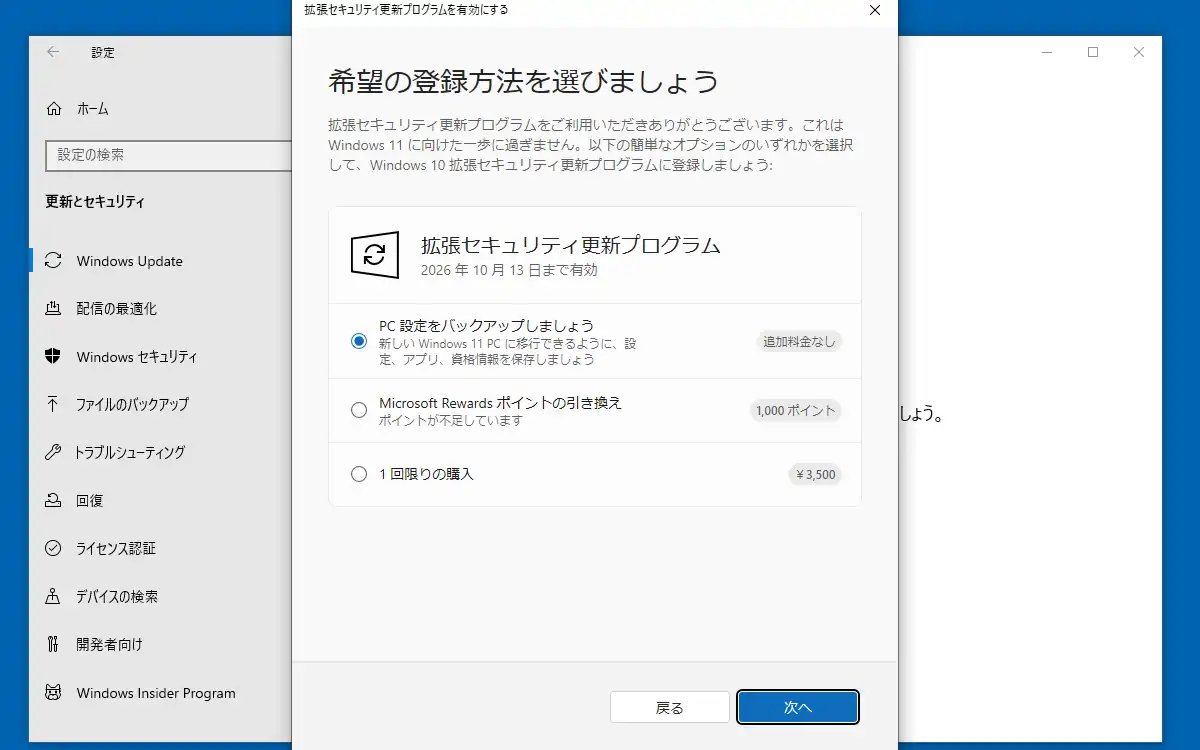Screen dimensions: 1200x750
Task: Click the Update & Security (更新とセキュリティ) section header
Action: click(95, 202)
